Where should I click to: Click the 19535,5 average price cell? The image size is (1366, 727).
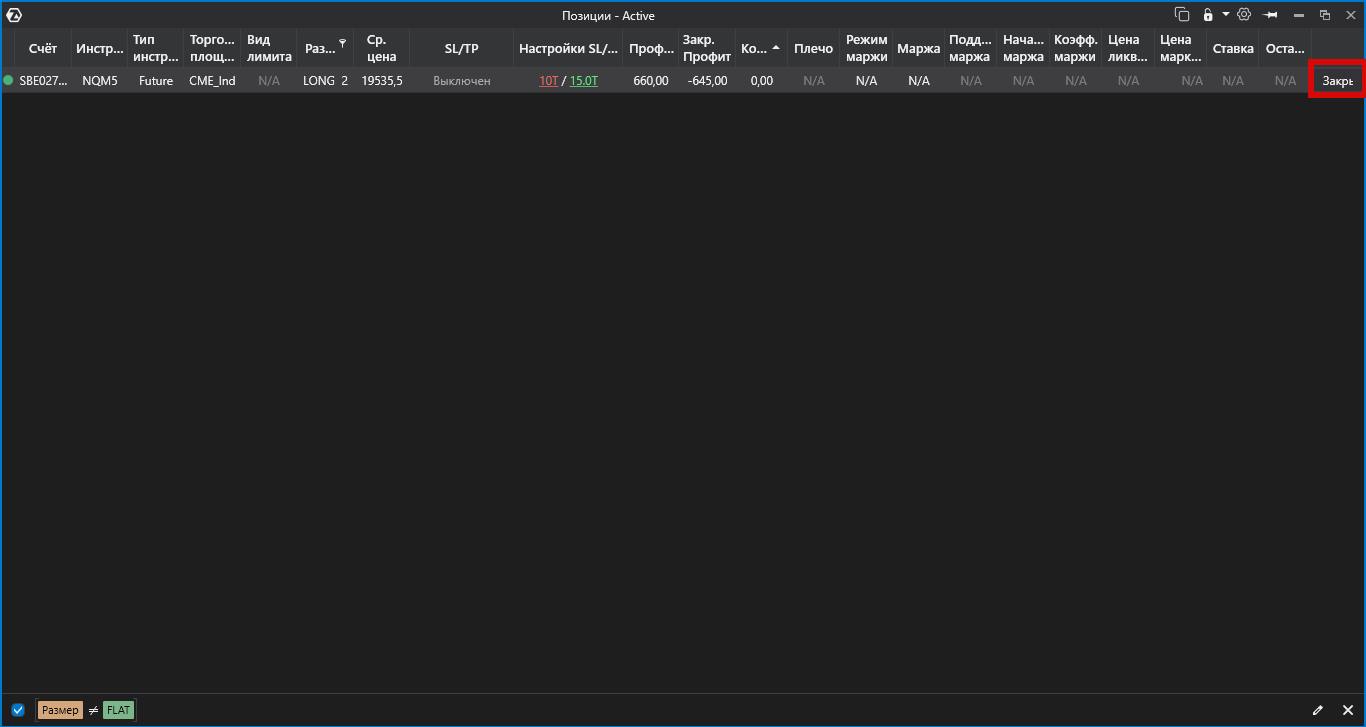pyautogui.click(x=382, y=81)
